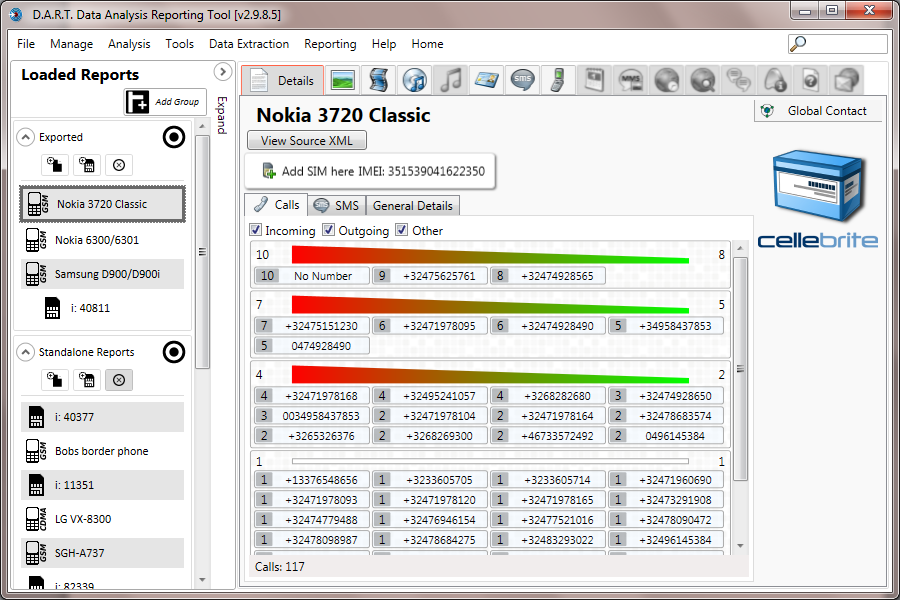Open the Videos filmstrip tab

[x=379, y=80]
